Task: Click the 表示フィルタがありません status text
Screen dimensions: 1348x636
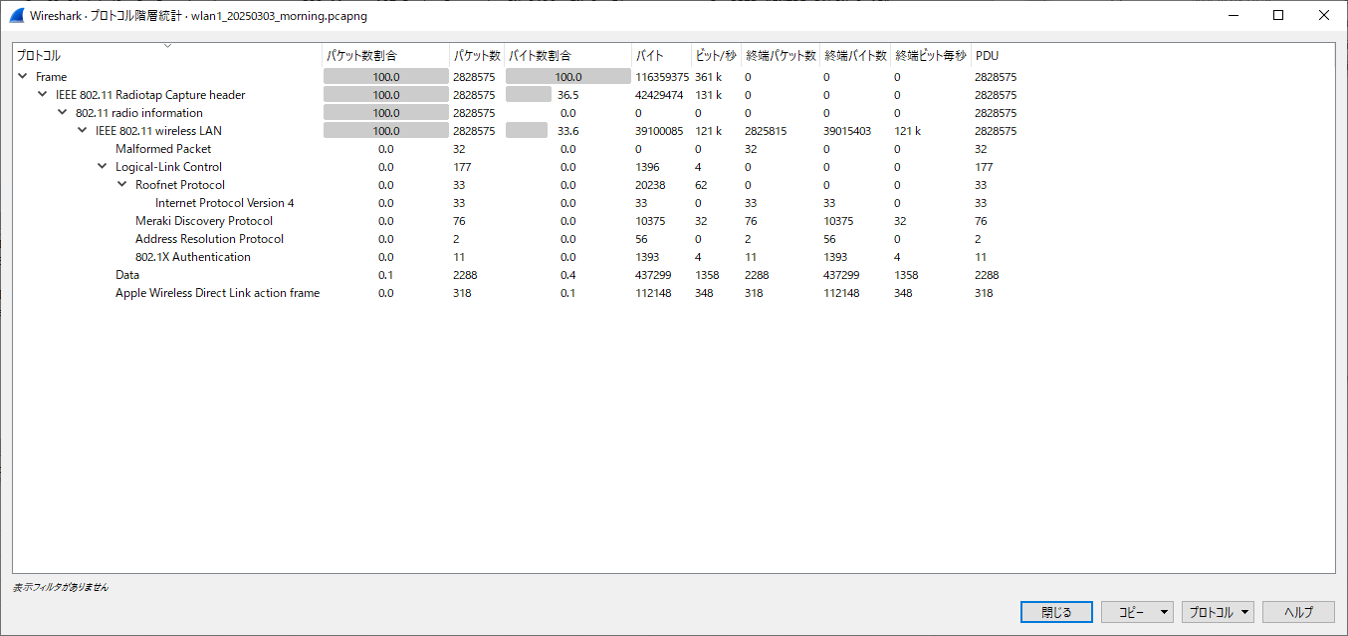Action: point(60,587)
